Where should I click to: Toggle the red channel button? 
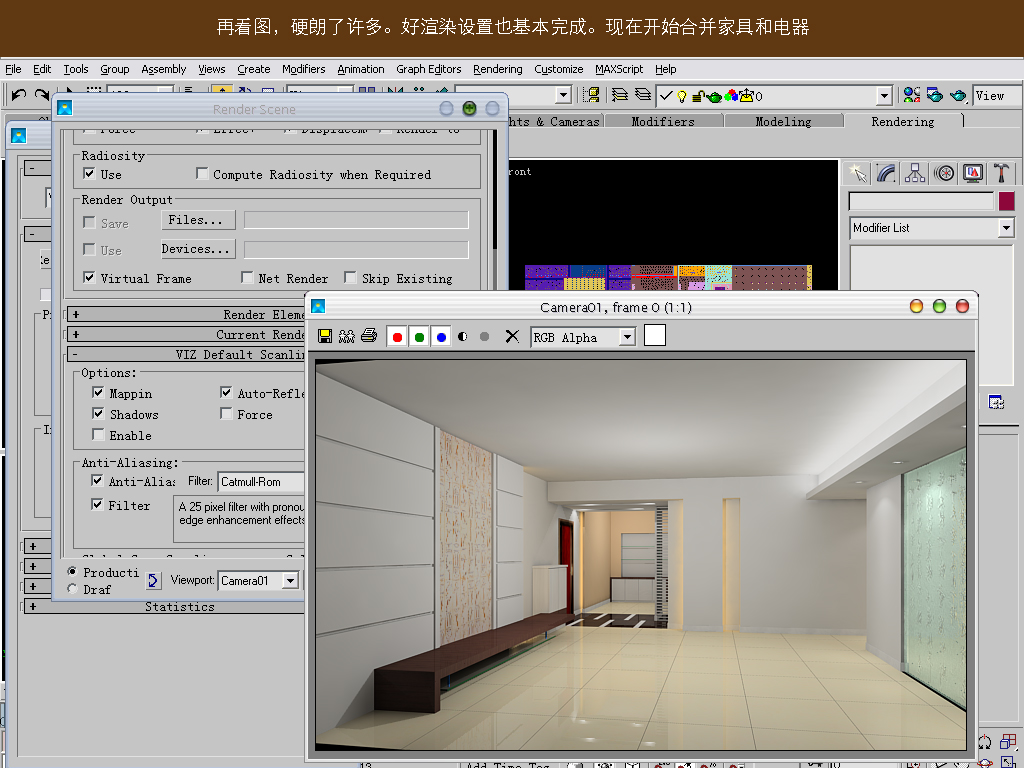pyautogui.click(x=397, y=337)
